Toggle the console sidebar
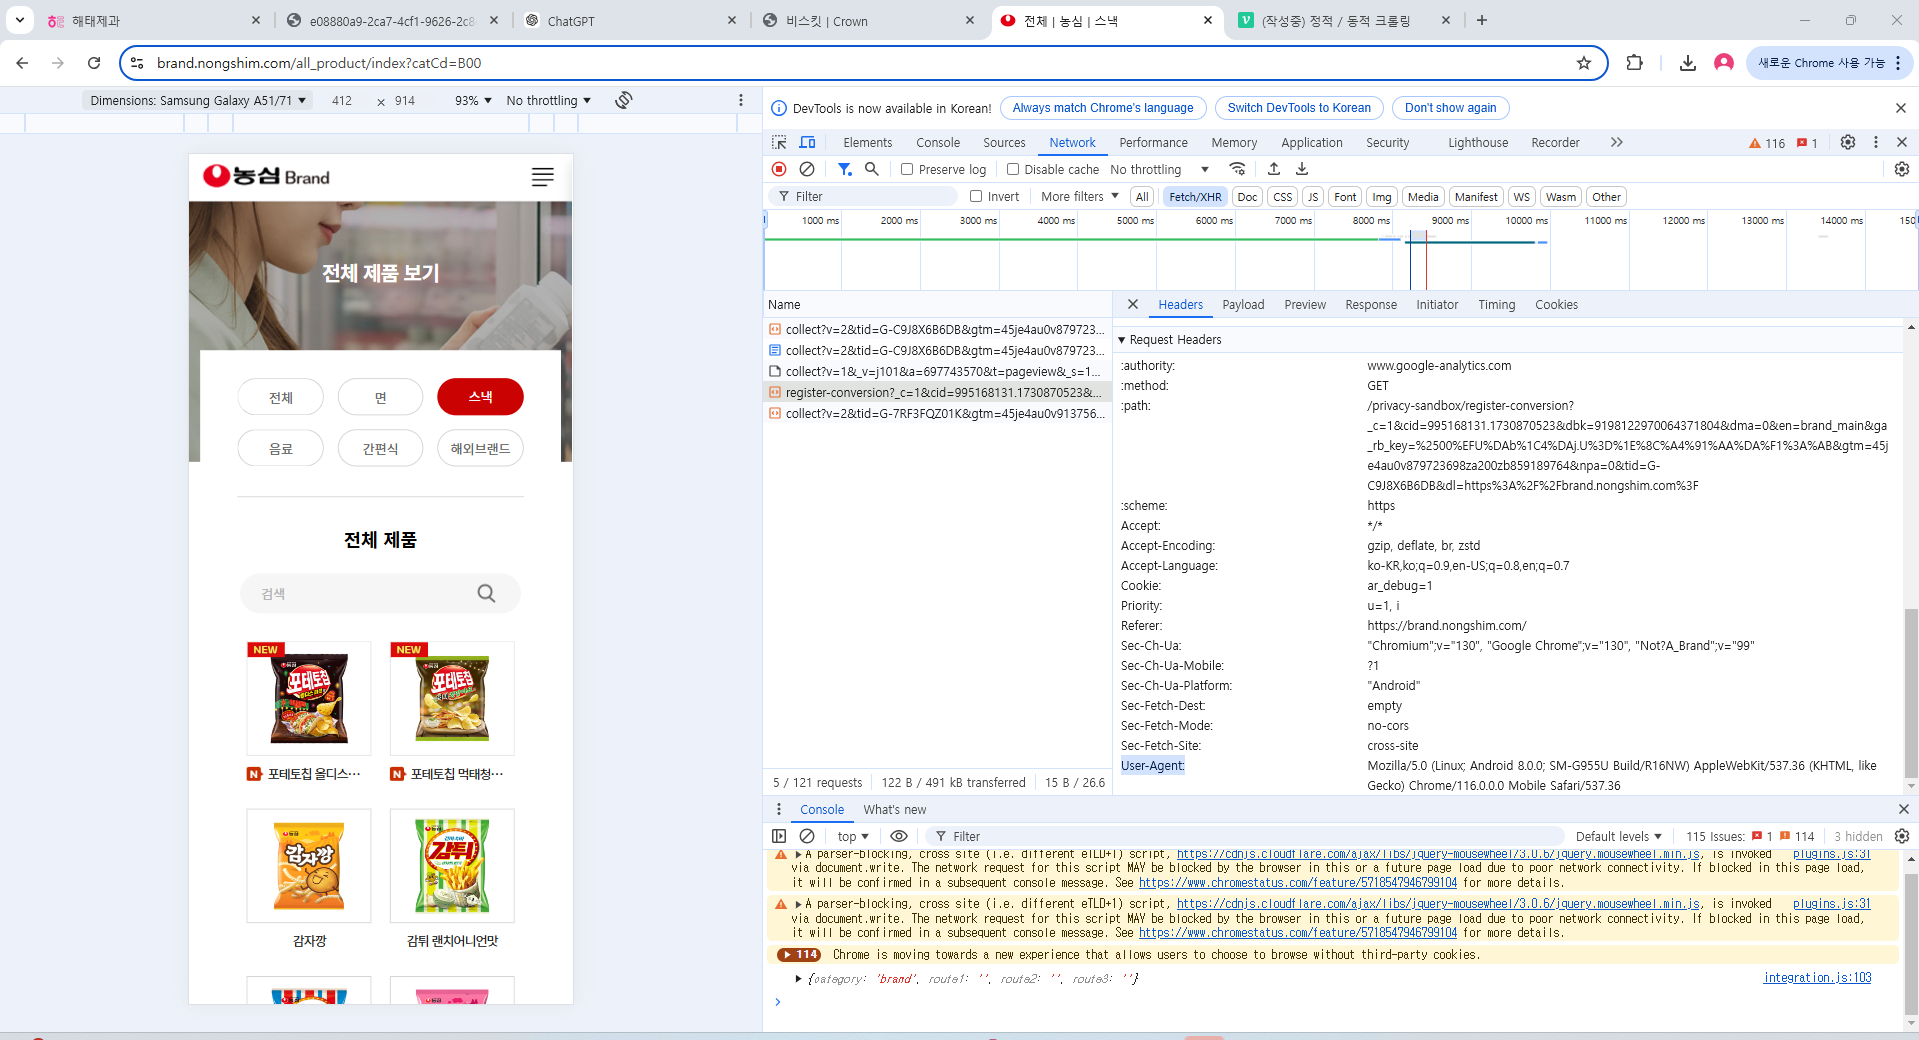The height and width of the screenshot is (1040, 1919). [779, 836]
